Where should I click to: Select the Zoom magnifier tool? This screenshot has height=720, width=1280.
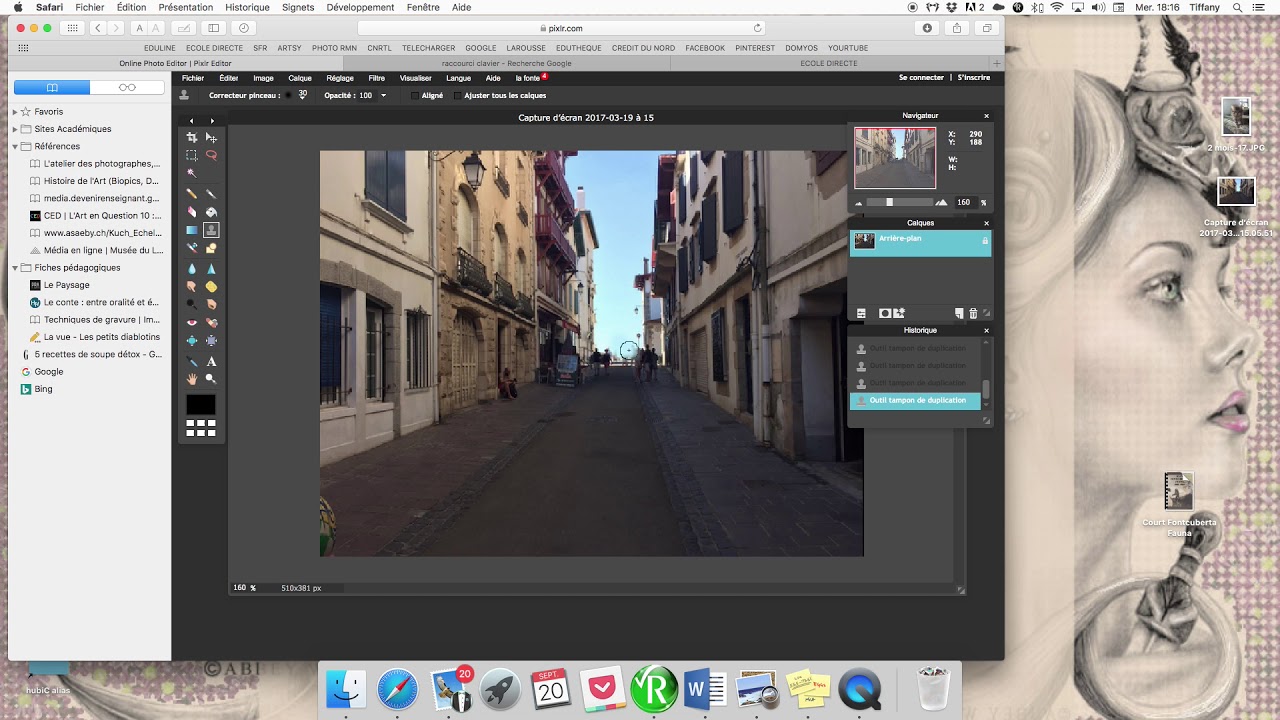tap(211, 379)
